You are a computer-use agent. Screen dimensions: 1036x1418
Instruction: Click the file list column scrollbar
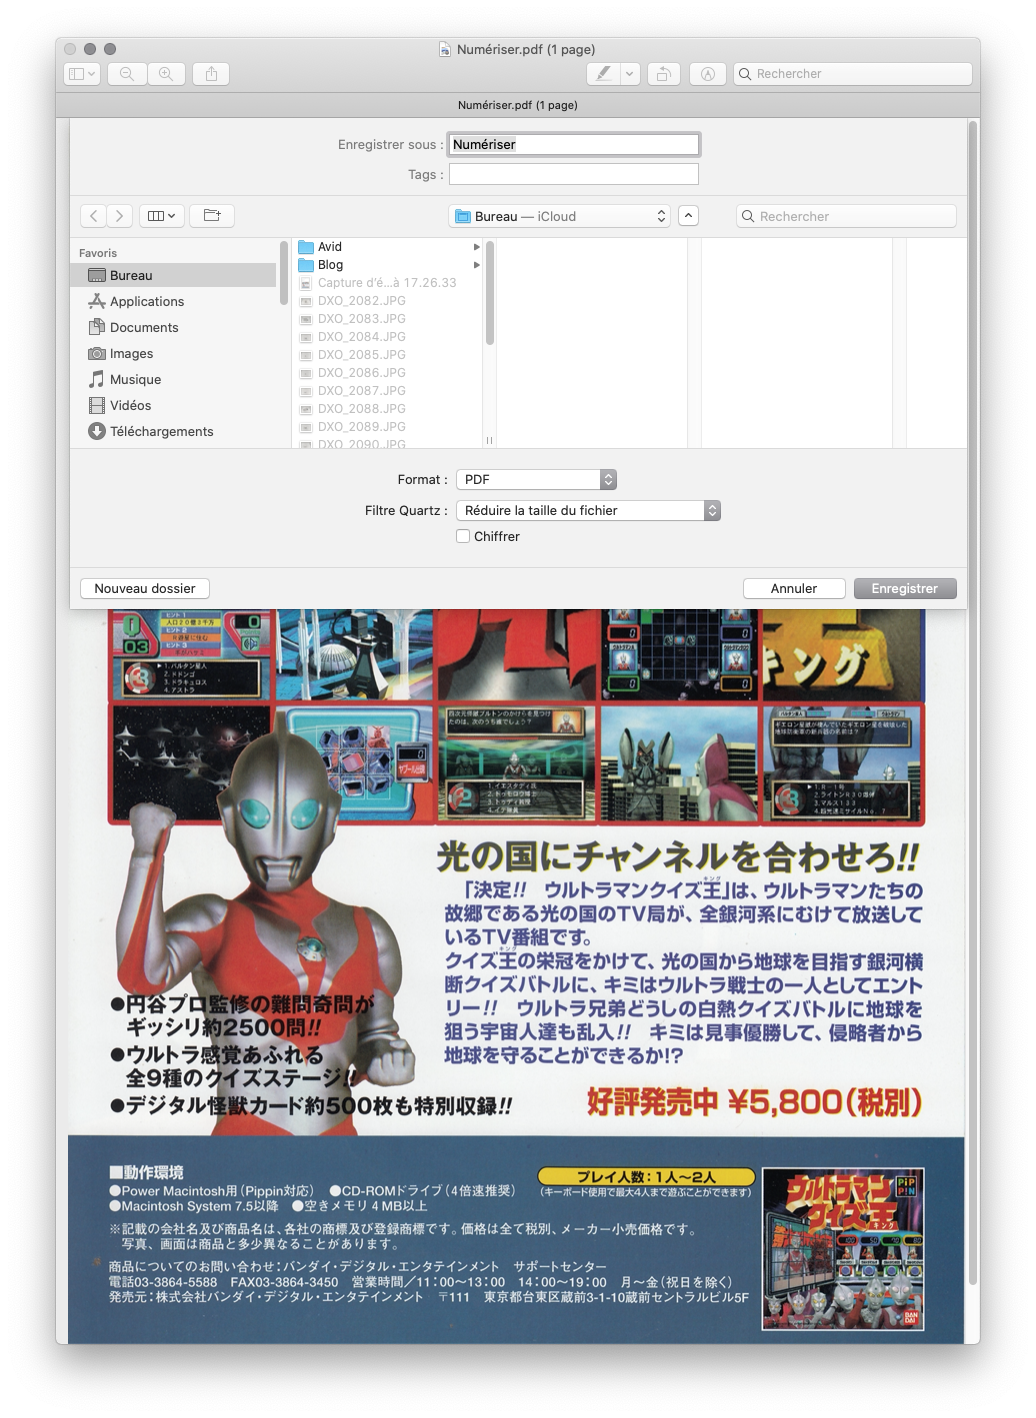coord(490,293)
